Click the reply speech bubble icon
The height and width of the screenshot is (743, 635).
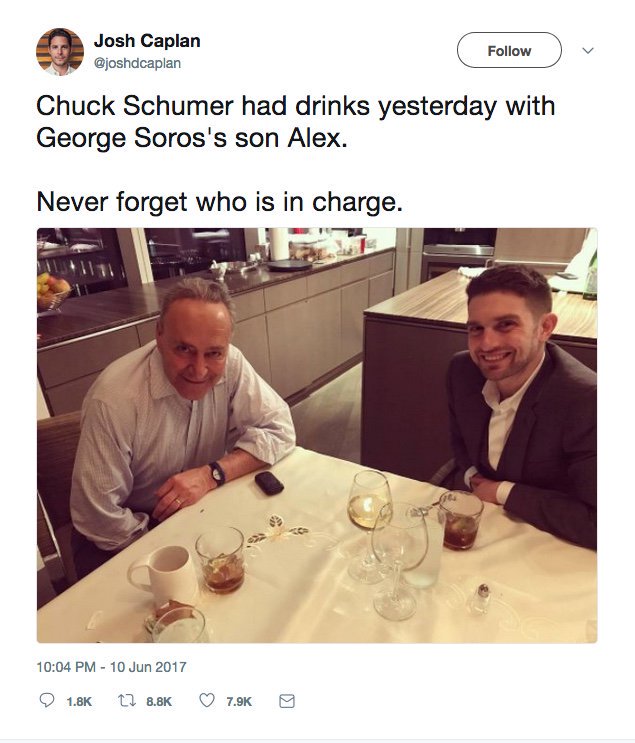(46, 702)
